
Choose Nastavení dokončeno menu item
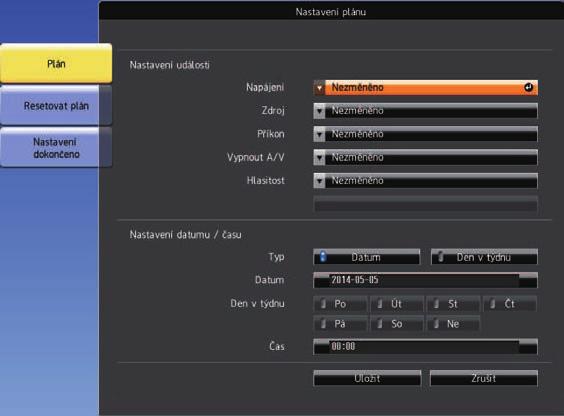click(x=56, y=148)
